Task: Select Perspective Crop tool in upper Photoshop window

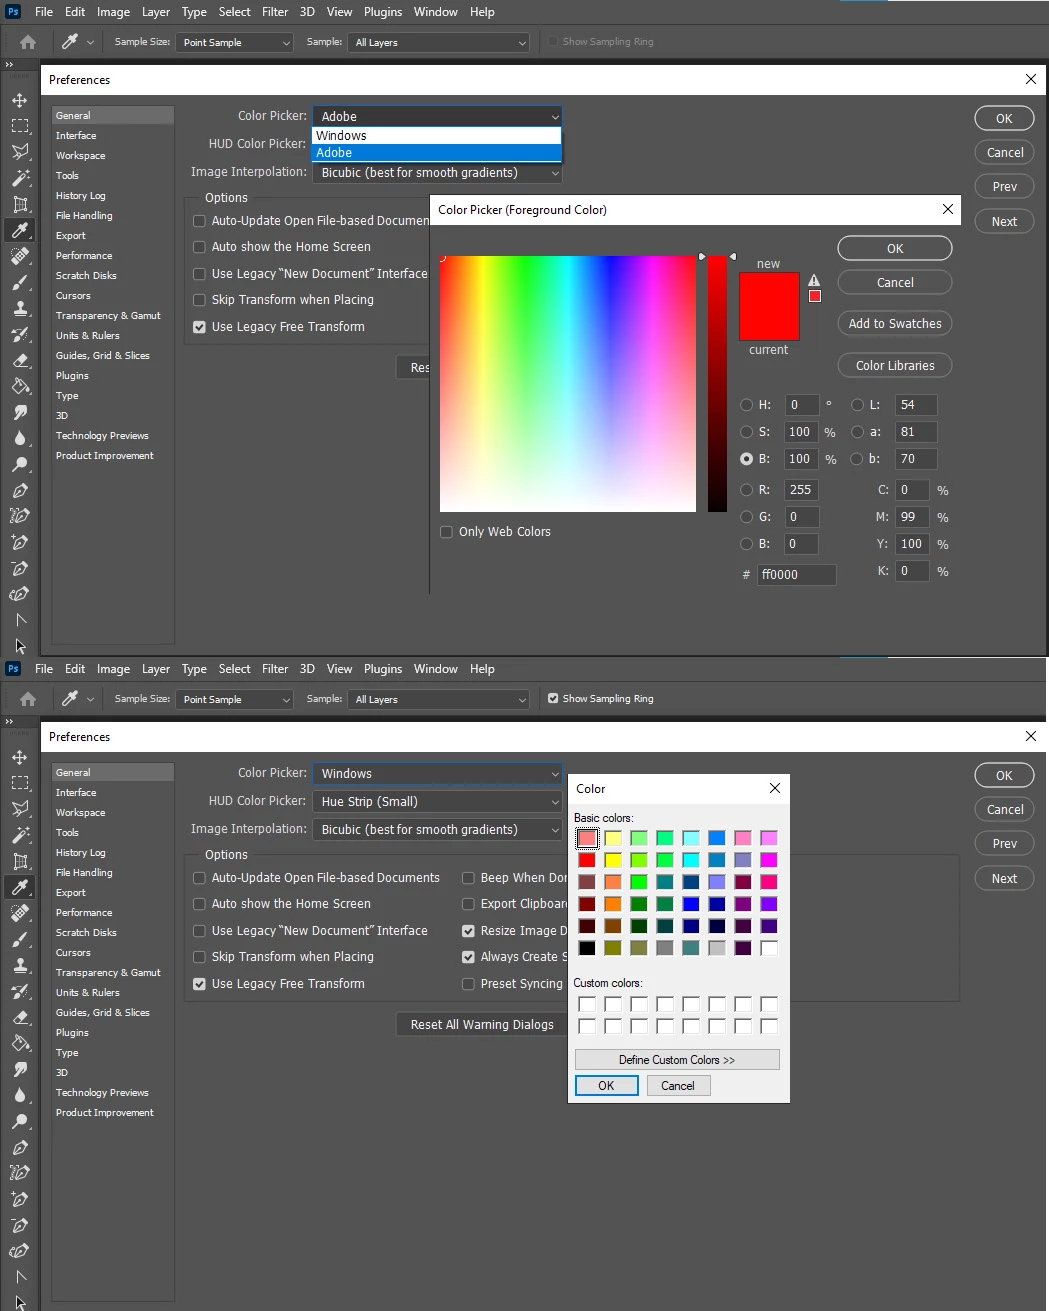Action: (x=20, y=204)
